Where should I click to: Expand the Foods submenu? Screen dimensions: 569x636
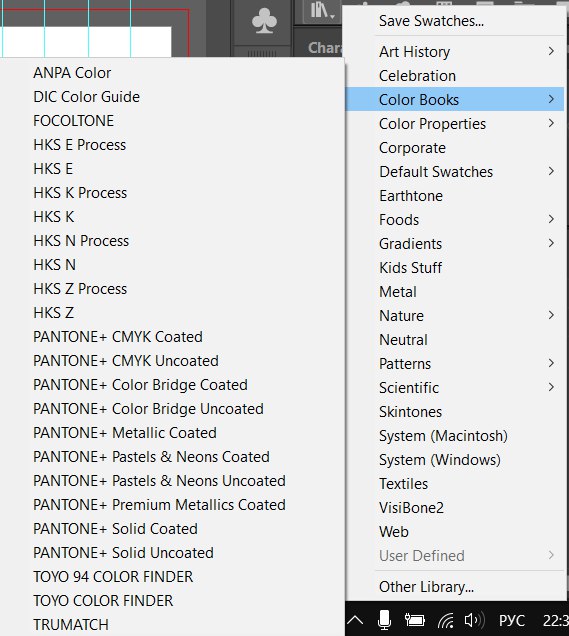coord(455,219)
